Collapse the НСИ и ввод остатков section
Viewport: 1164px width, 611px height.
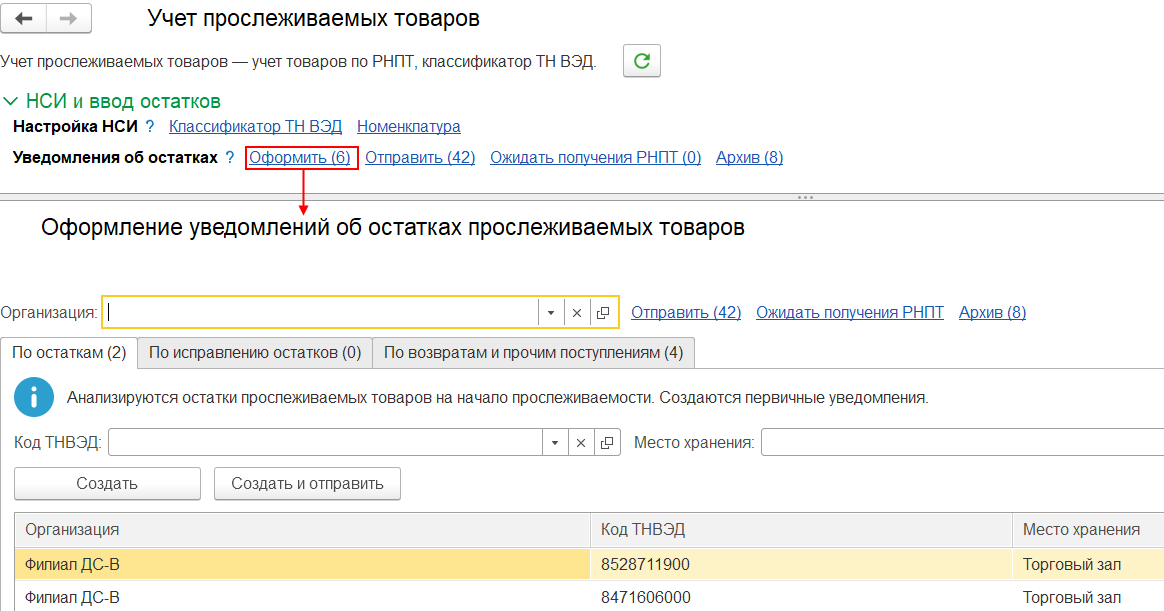click(x=11, y=102)
